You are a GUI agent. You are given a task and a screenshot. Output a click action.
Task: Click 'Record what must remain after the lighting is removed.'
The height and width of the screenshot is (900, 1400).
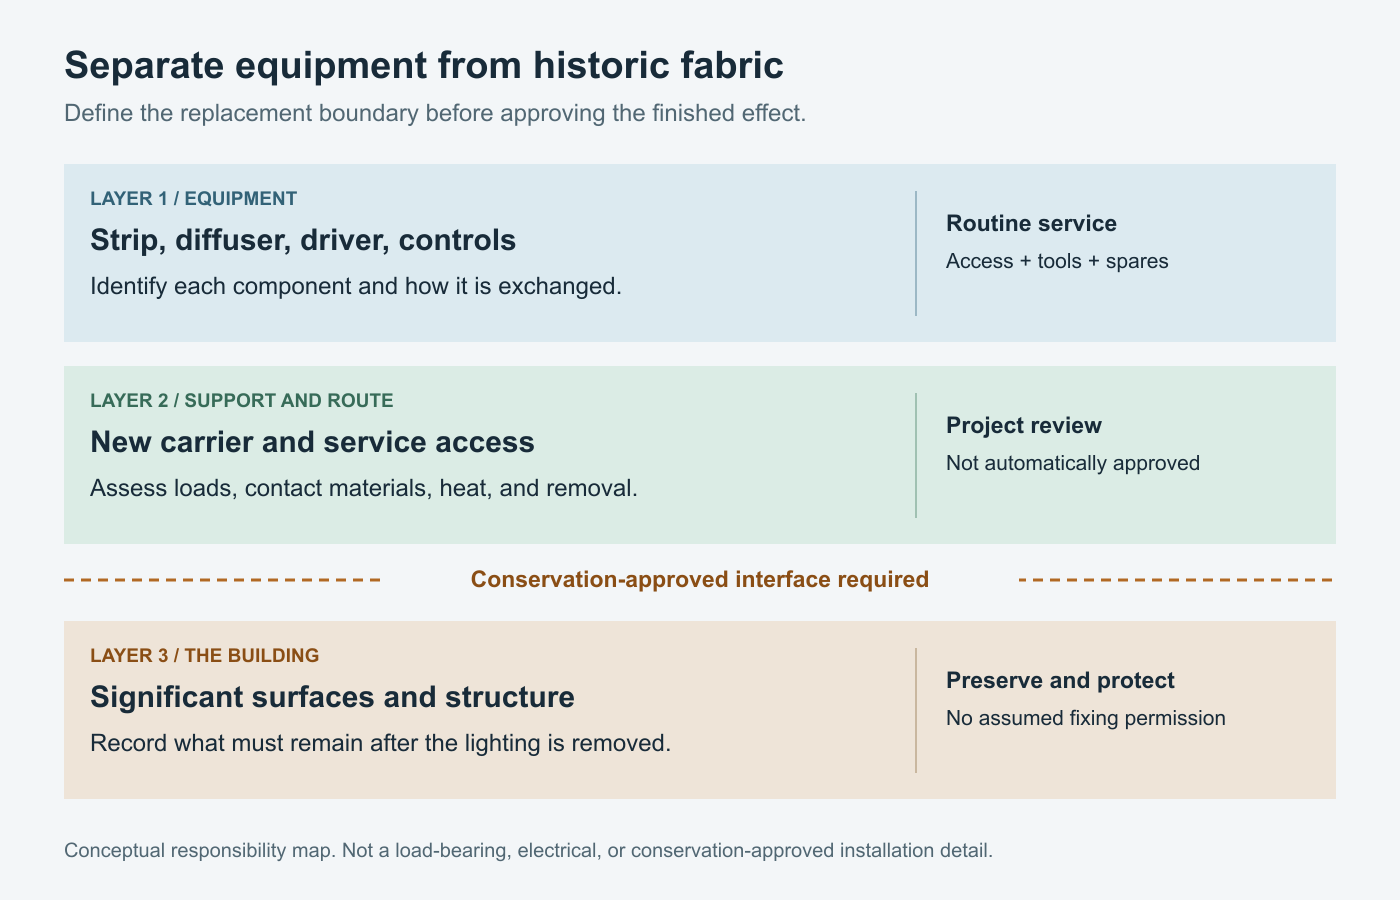(380, 743)
